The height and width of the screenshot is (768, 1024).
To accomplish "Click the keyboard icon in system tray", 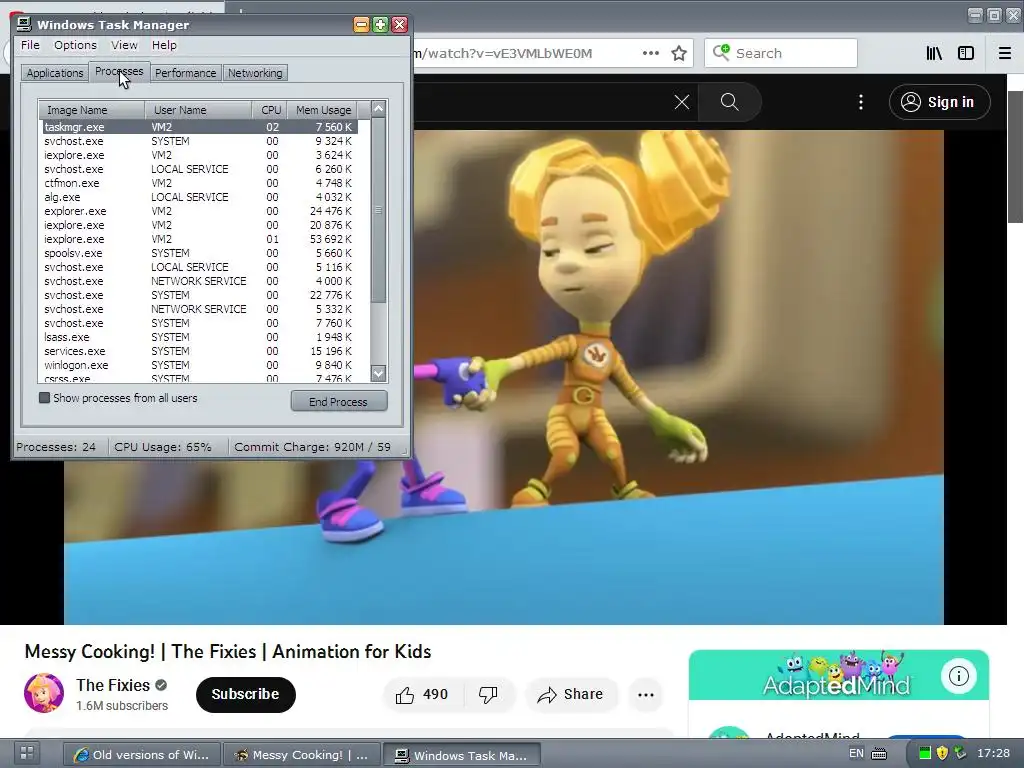I will [x=879, y=754].
